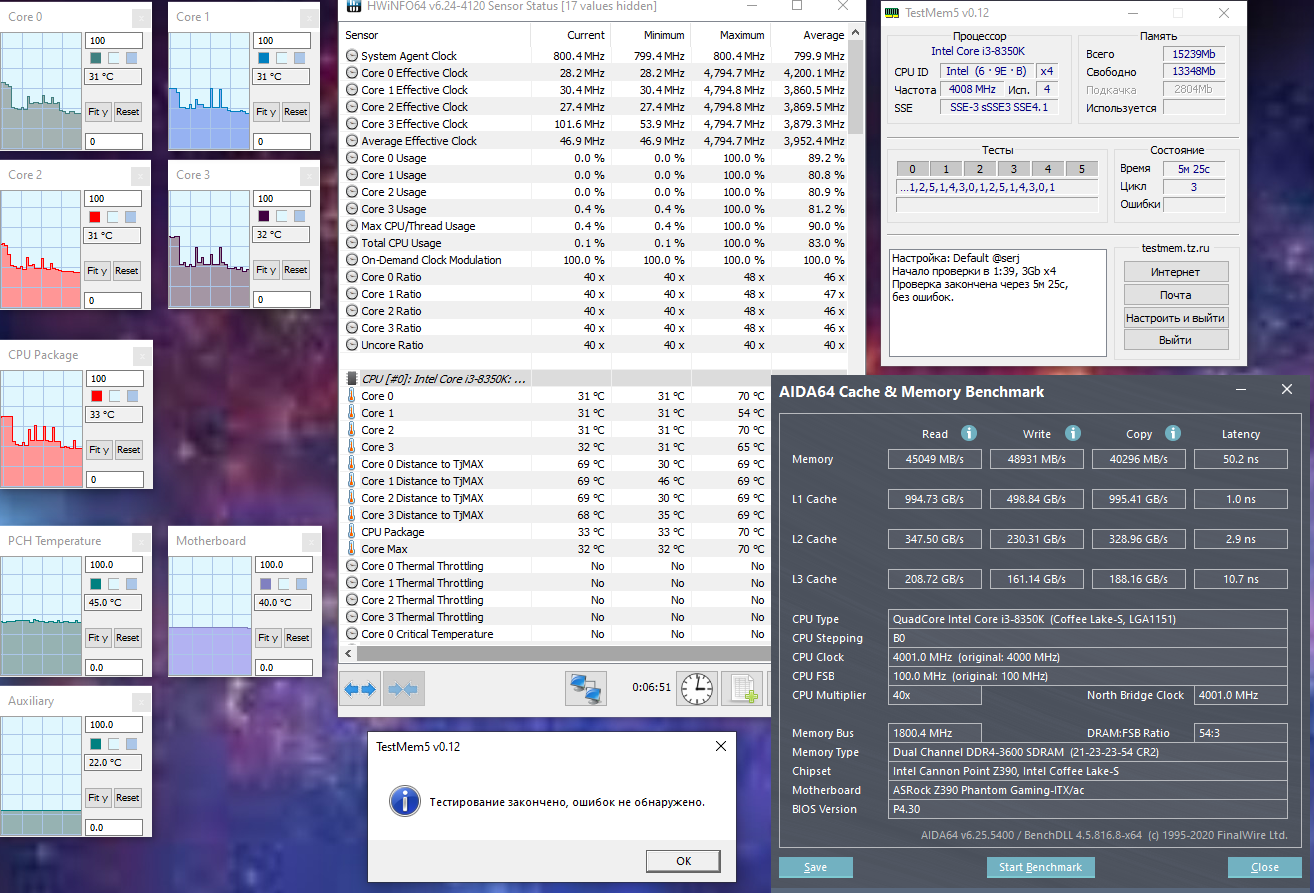1314x893 pixels.
Task: Open HWiNFO remote network monitors icon
Action: coord(585,688)
